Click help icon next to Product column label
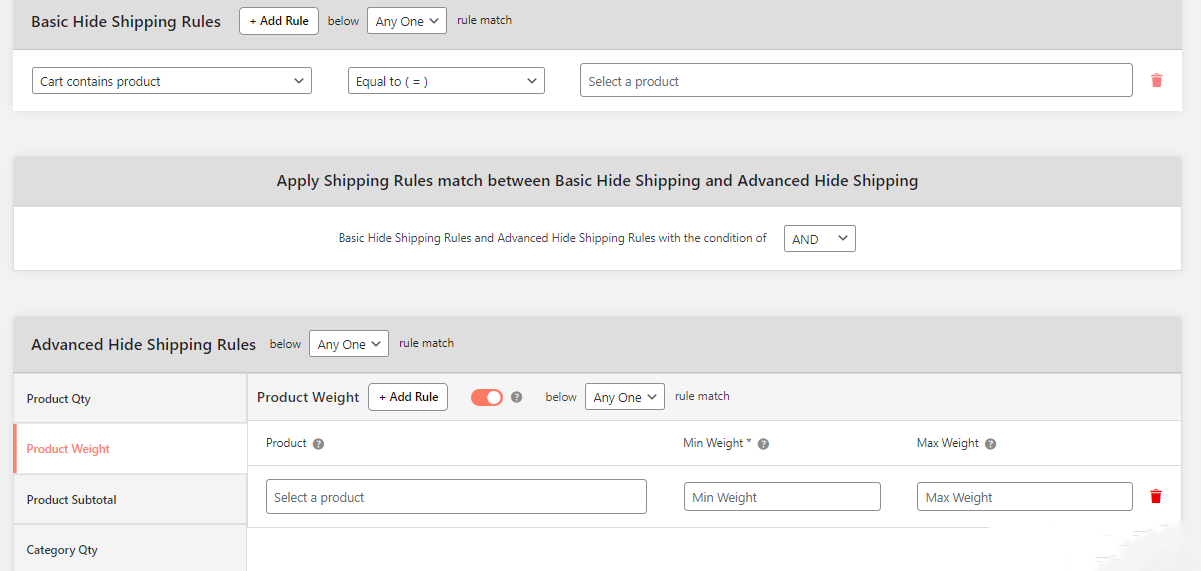The height and width of the screenshot is (571, 1201). point(318,444)
